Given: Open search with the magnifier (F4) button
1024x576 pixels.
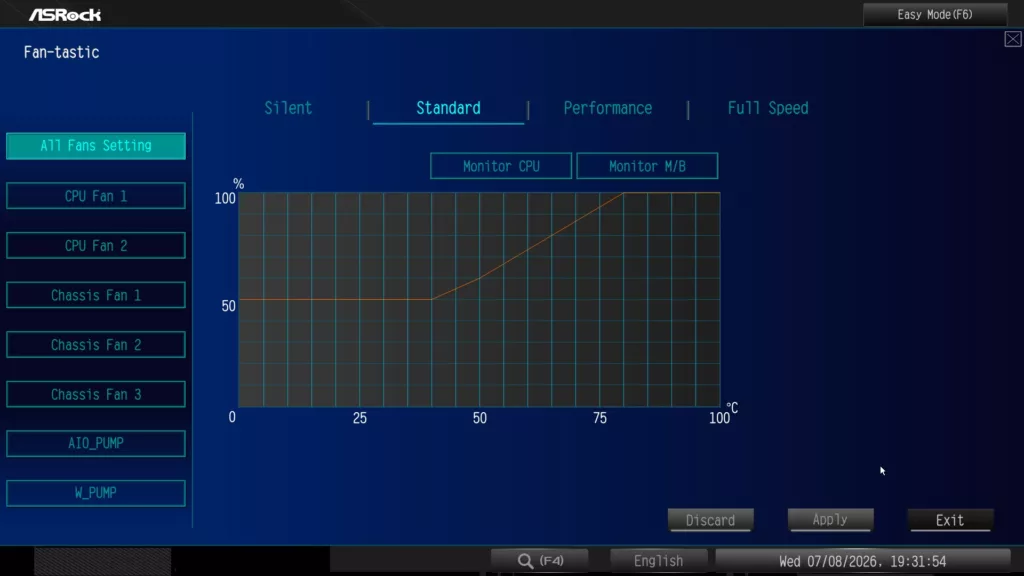Looking at the screenshot, I should (539, 561).
